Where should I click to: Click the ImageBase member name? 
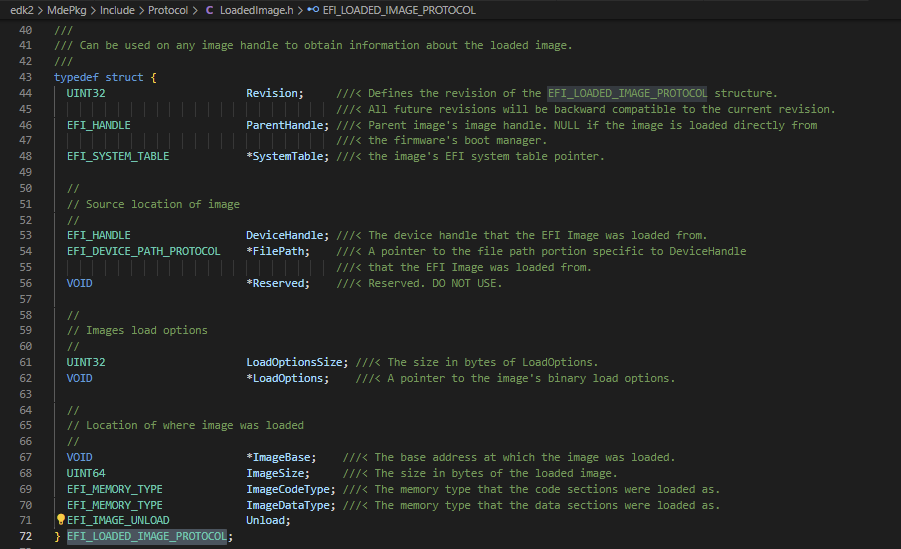click(282, 458)
